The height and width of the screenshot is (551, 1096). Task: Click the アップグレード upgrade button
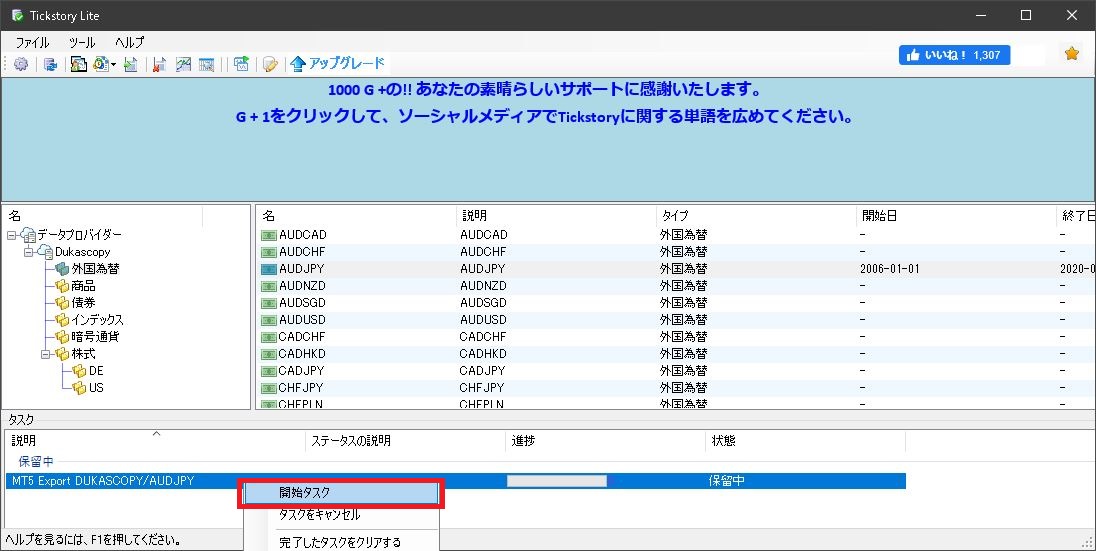tap(338, 64)
